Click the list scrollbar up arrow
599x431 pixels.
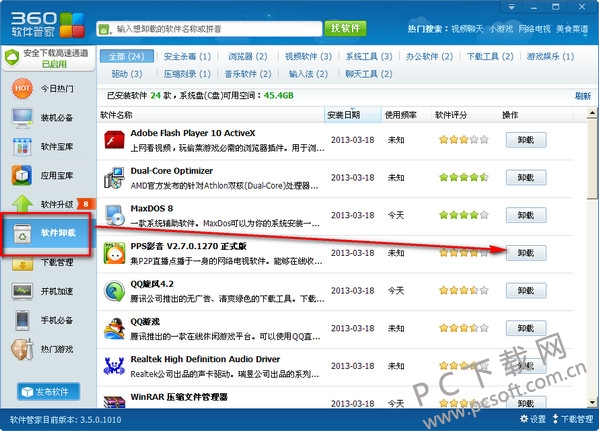tap(592, 113)
